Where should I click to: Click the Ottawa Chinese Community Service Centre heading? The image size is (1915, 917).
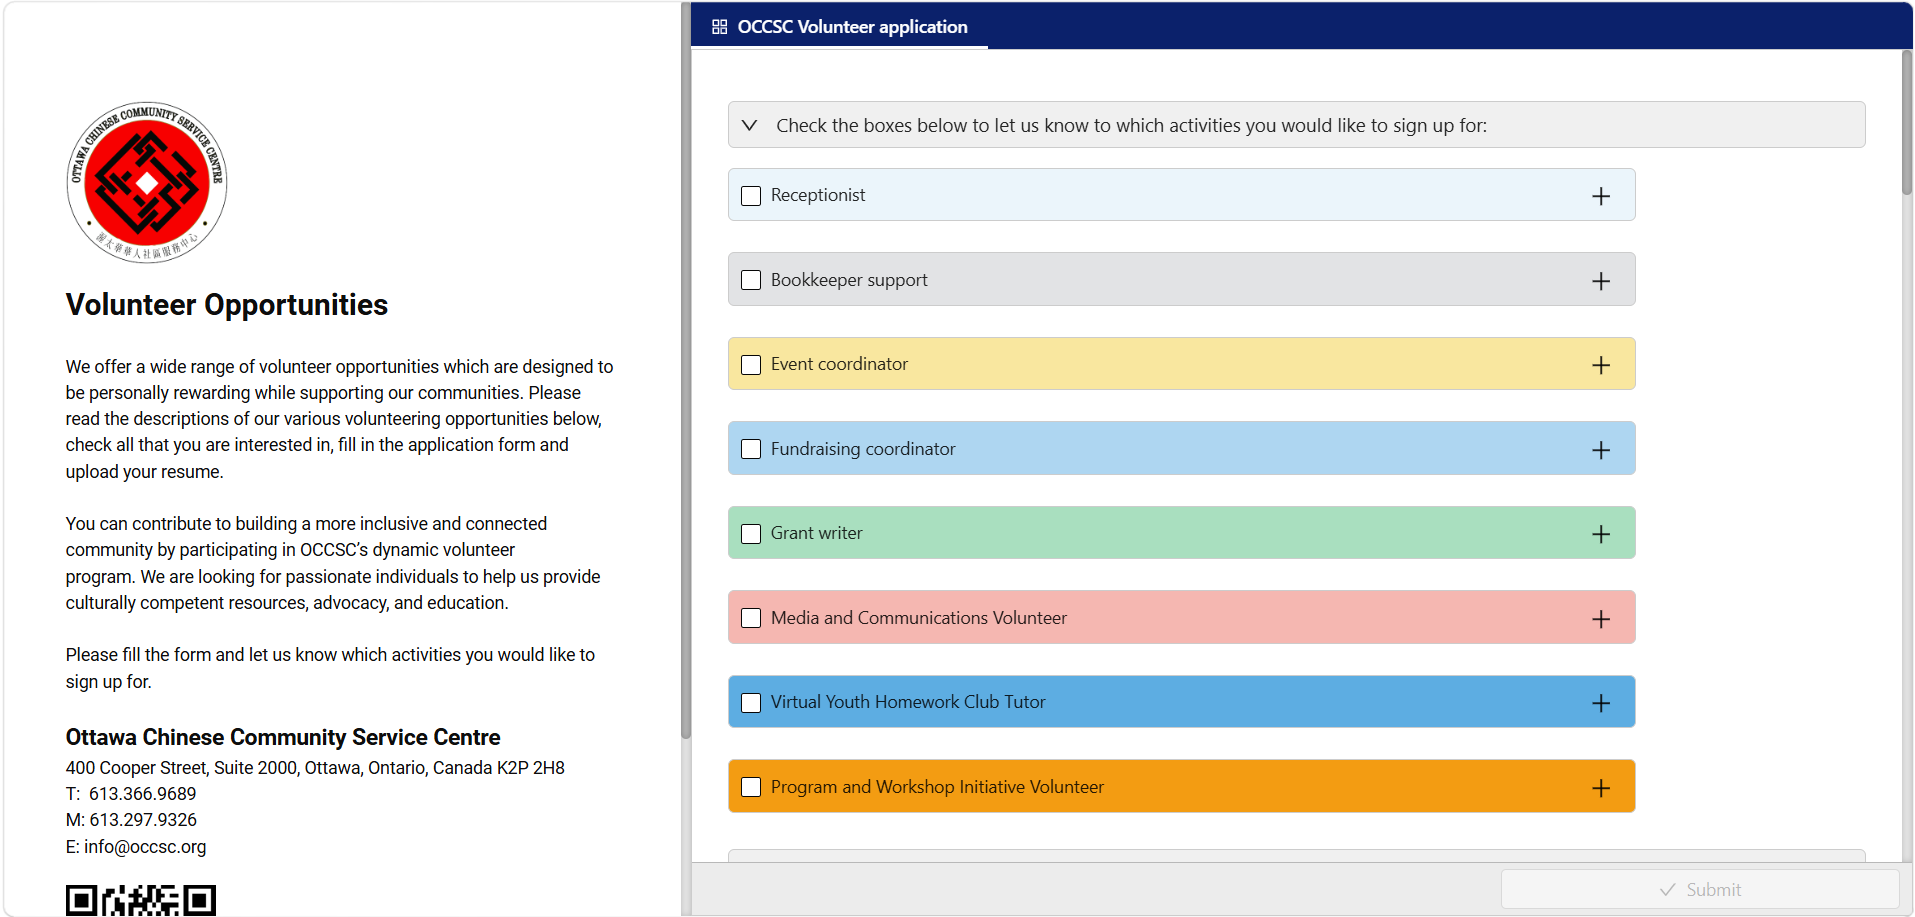point(283,737)
